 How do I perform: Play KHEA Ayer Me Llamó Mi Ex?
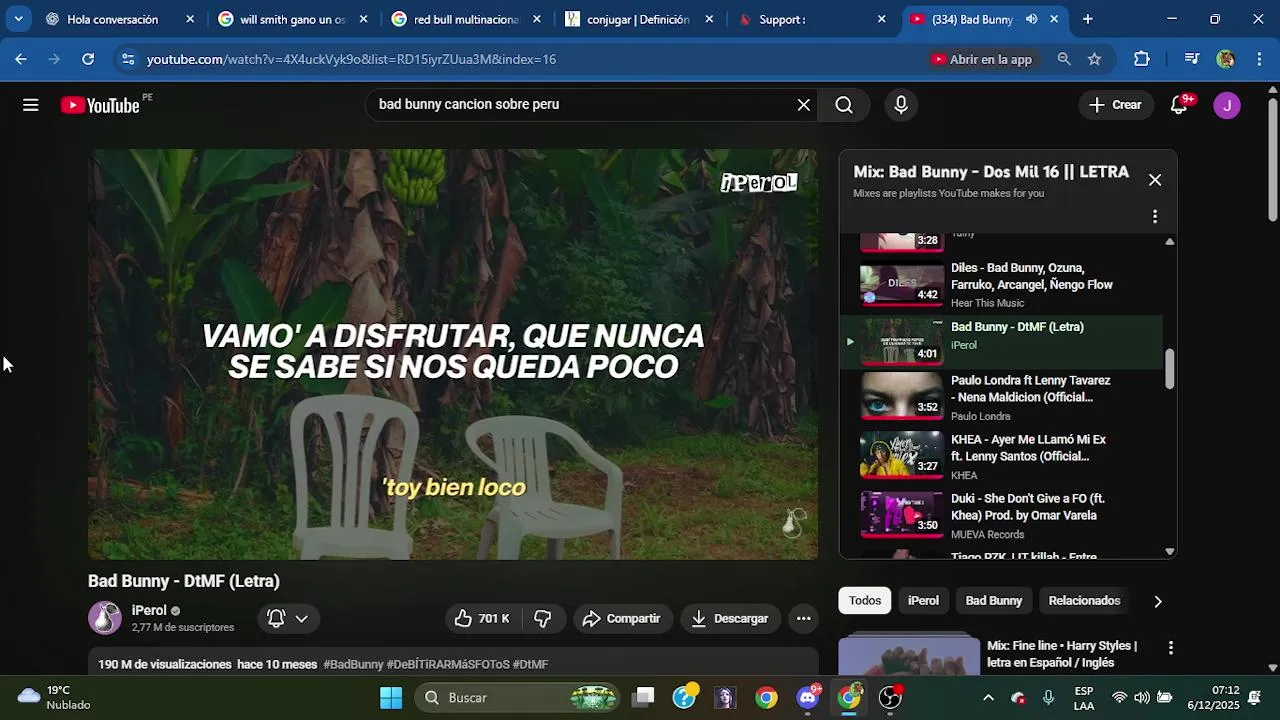[x=1001, y=457]
